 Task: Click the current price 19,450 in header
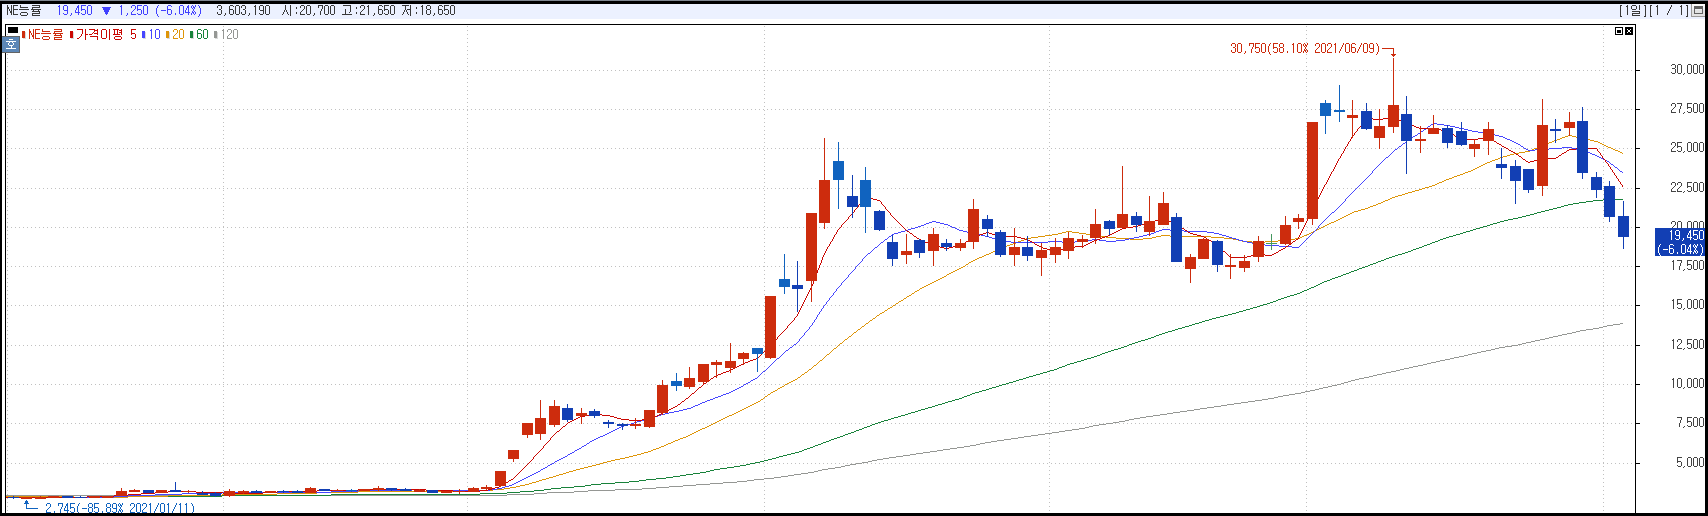click(x=74, y=10)
